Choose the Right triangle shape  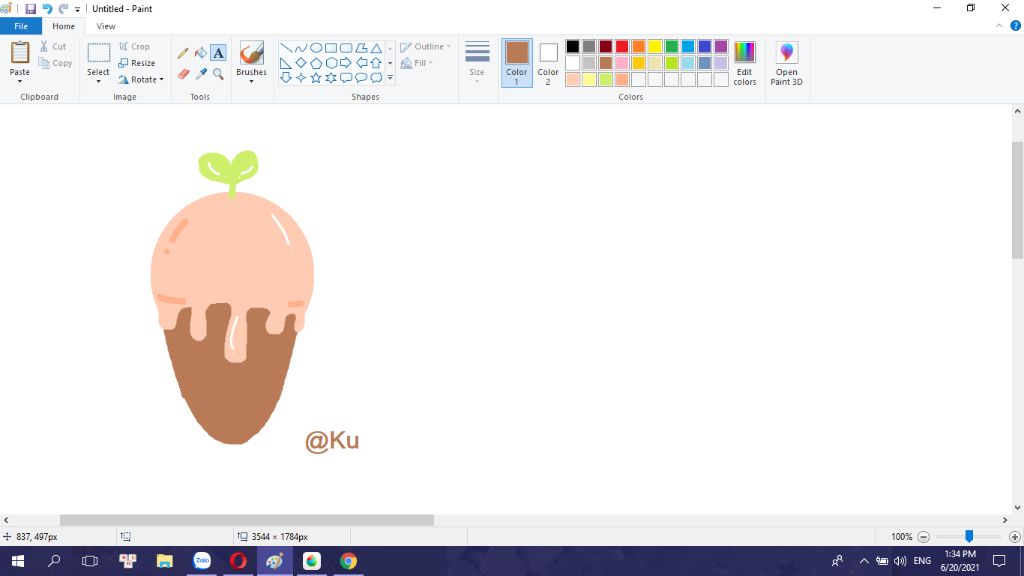point(285,63)
